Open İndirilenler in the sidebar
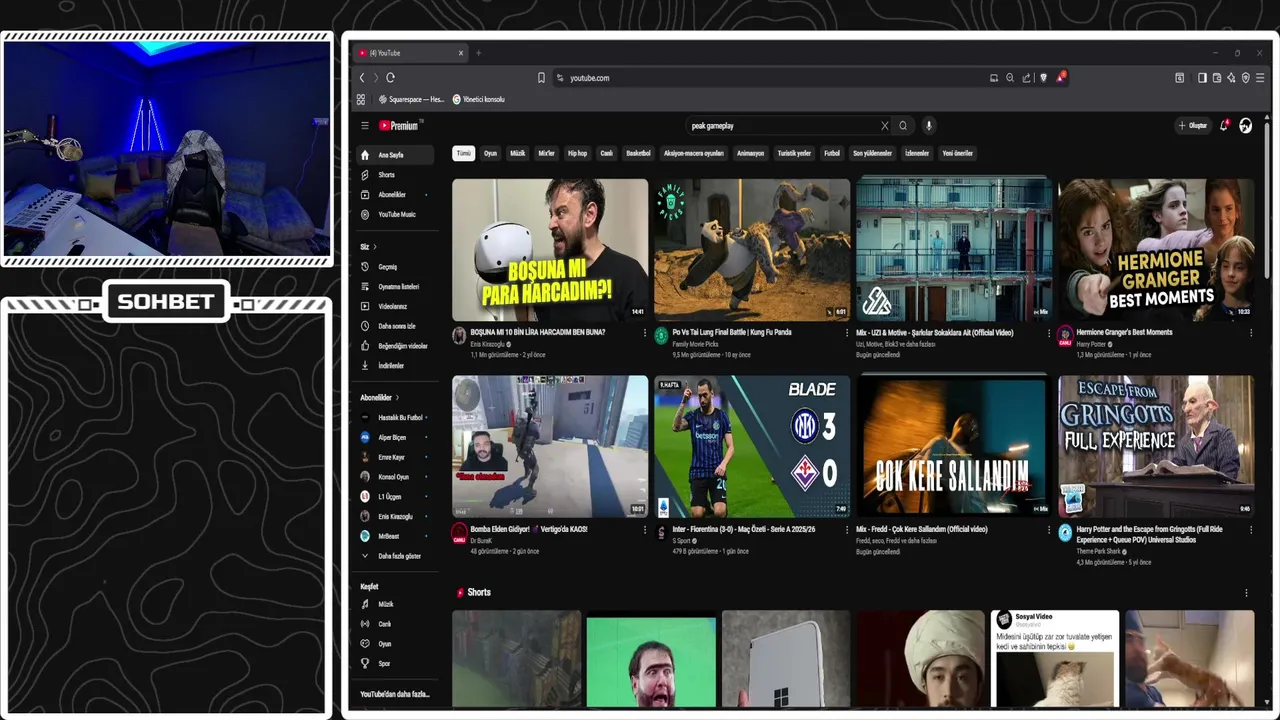1280x720 pixels. click(395, 366)
